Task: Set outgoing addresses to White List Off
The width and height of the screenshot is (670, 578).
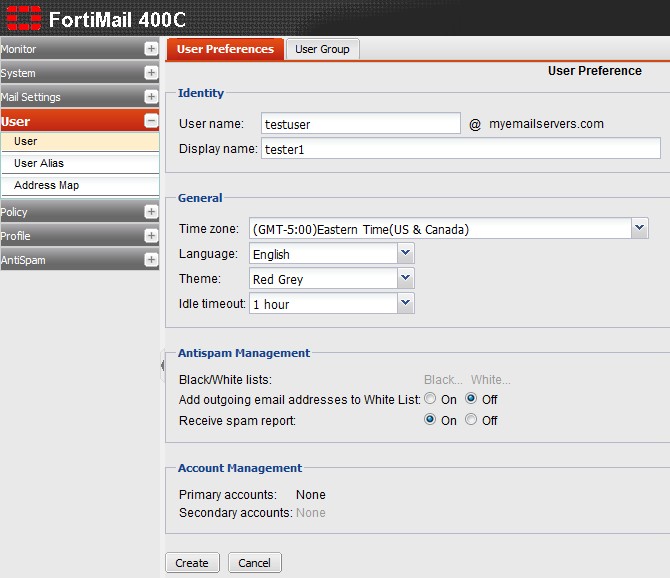Action: [471, 399]
